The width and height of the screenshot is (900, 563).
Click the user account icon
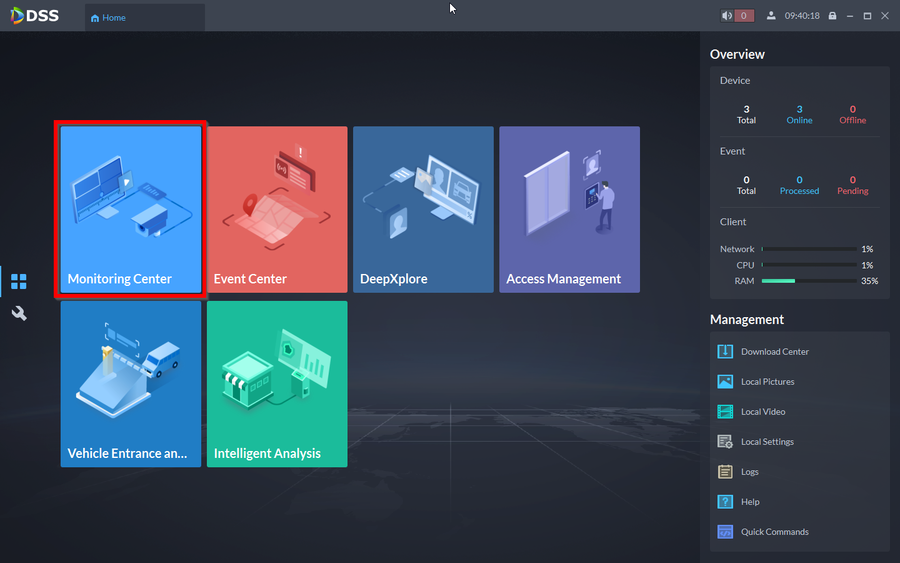click(771, 16)
